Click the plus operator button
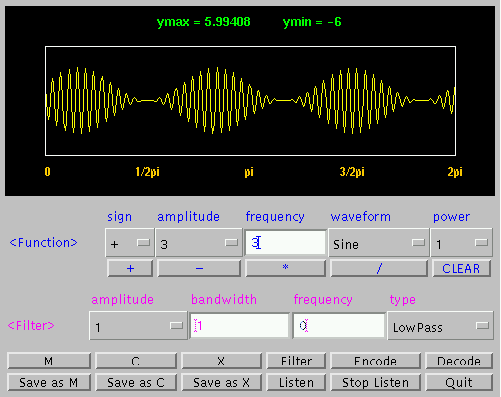The height and width of the screenshot is (397, 501). (130, 268)
